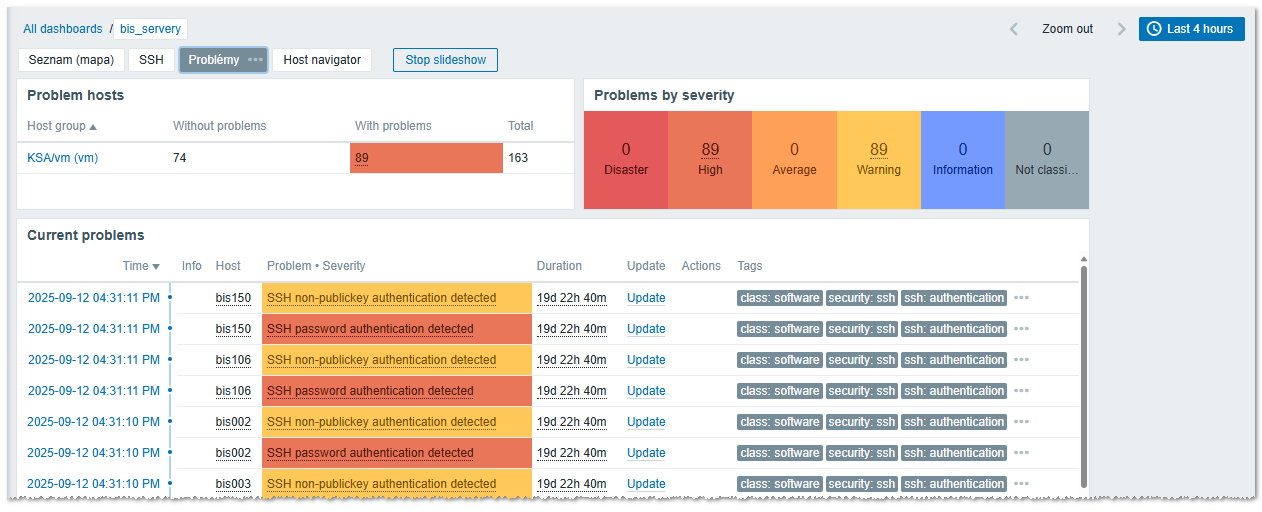Click the previous time period left arrow
This screenshot has height=512, width=1262.
pyautogui.click(x=1014, y=29)
